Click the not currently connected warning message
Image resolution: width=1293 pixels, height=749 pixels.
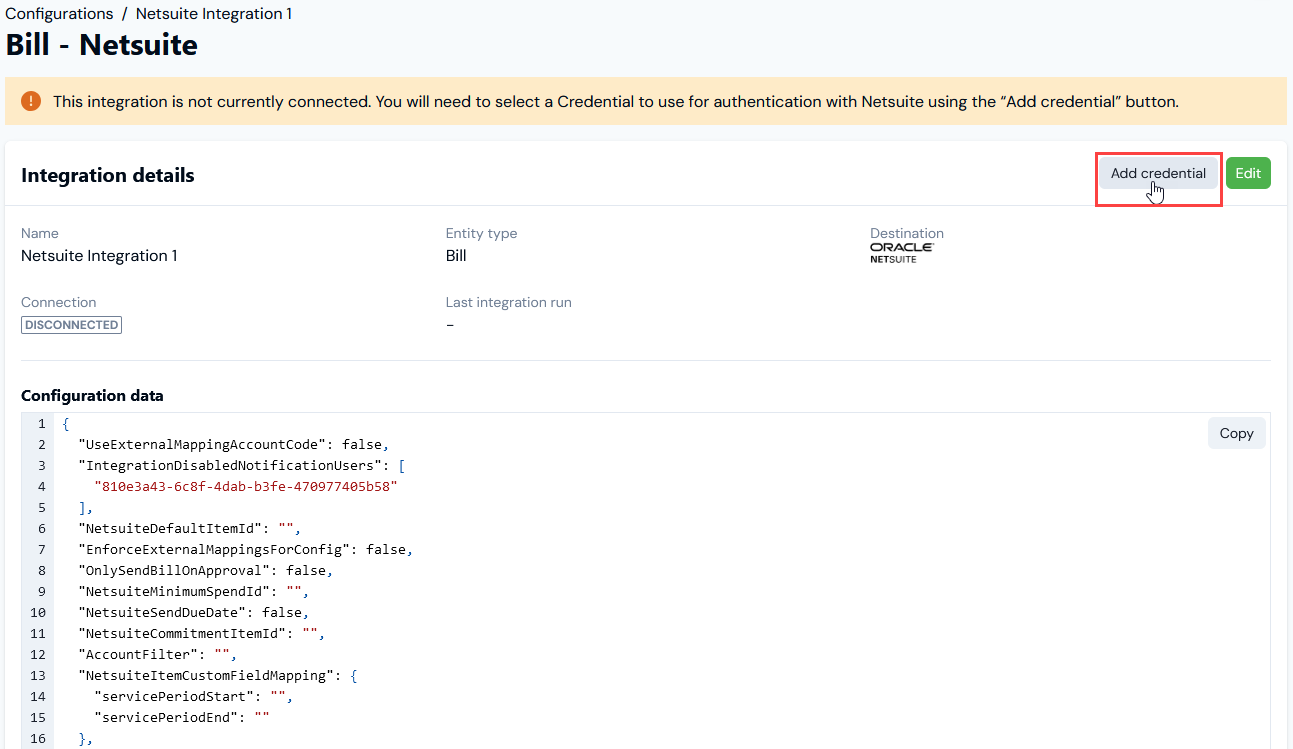click(x=616, y=101)
